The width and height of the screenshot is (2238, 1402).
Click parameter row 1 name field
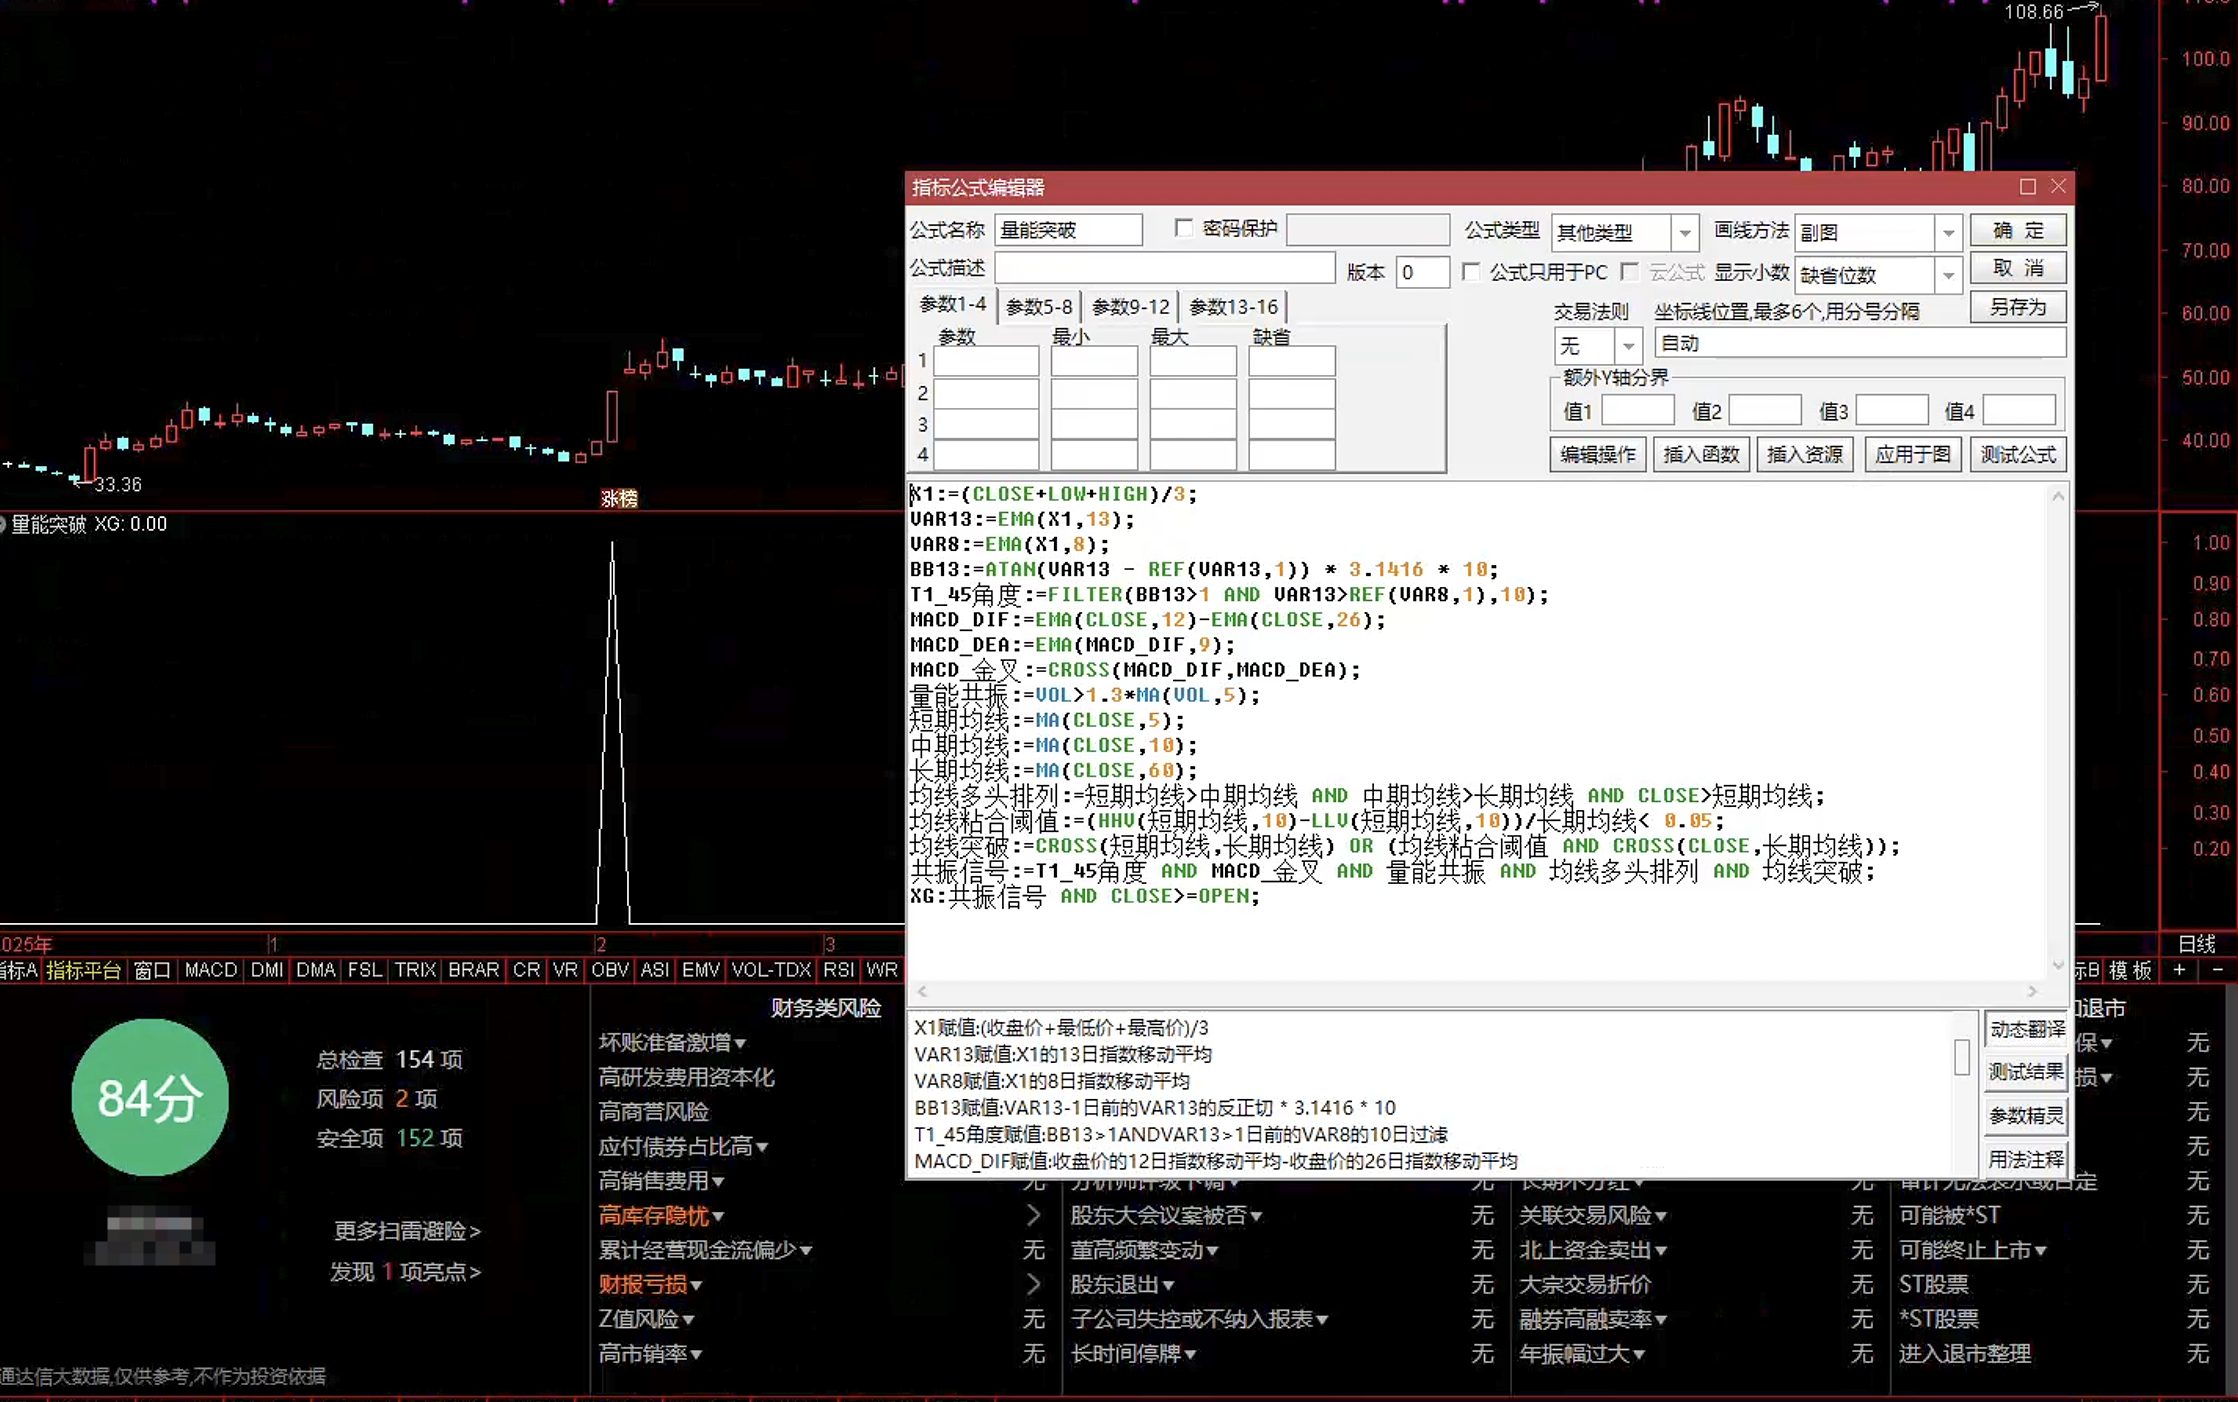tap(986, 362)
